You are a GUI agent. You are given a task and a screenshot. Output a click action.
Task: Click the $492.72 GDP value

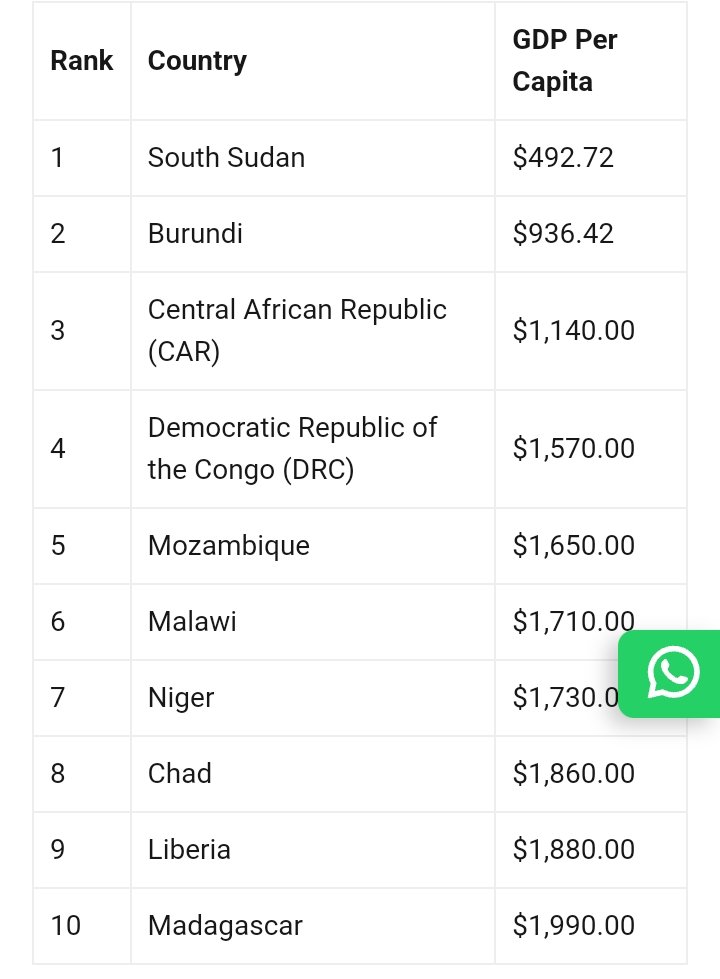point(563,158)
